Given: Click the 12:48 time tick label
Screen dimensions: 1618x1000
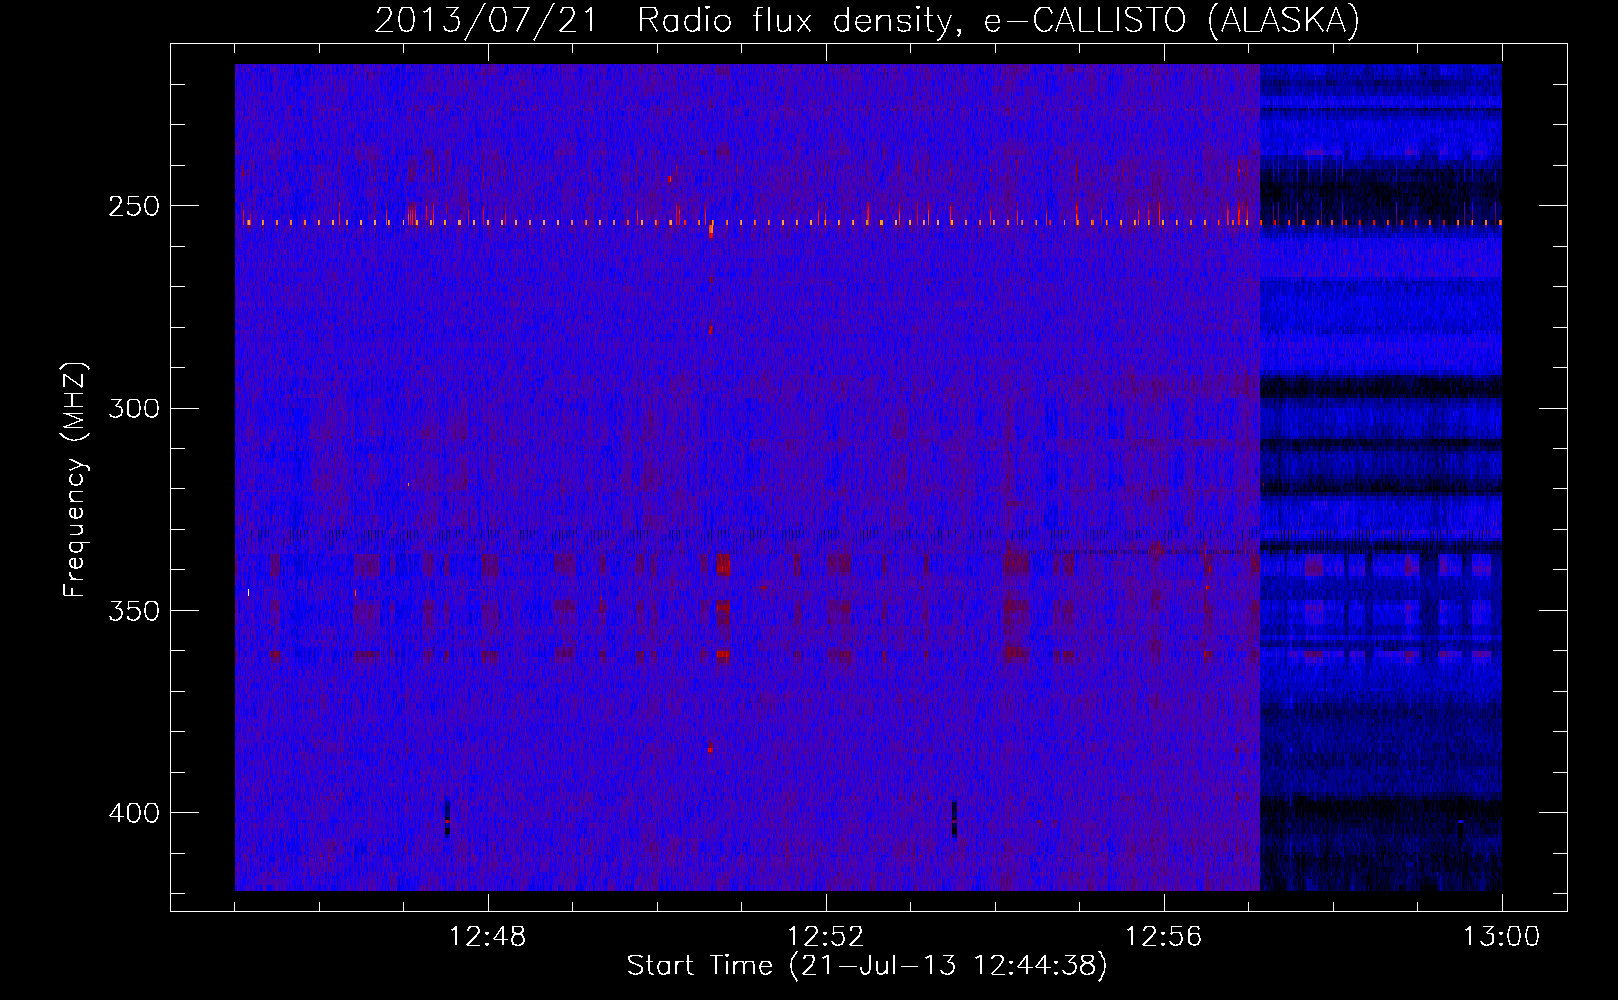Looking at the screenshot, I should tap(488, 937).
